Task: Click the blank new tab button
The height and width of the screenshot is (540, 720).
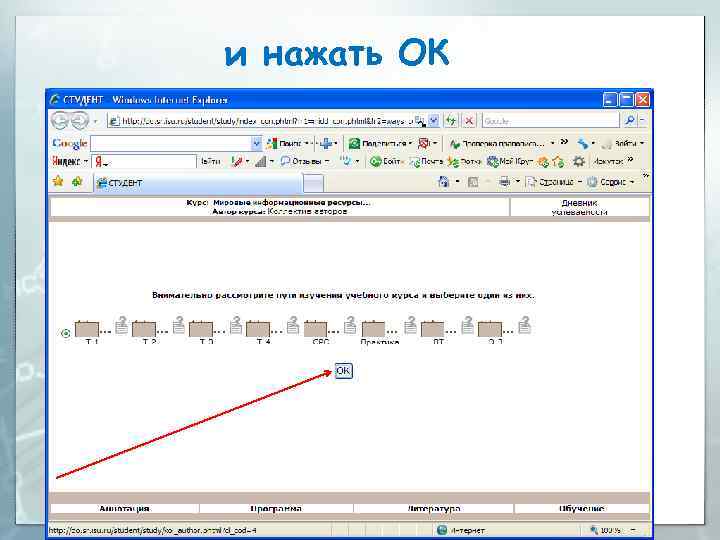Action: tap(314, 183)
